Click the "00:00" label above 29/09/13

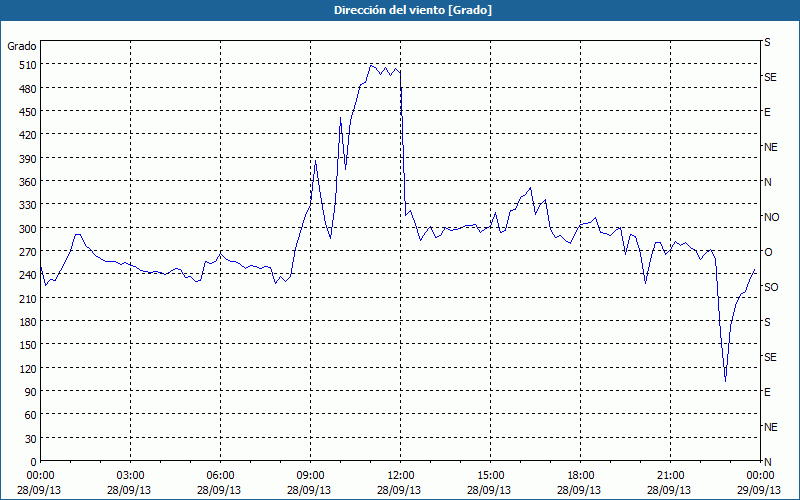click(760, 476)
